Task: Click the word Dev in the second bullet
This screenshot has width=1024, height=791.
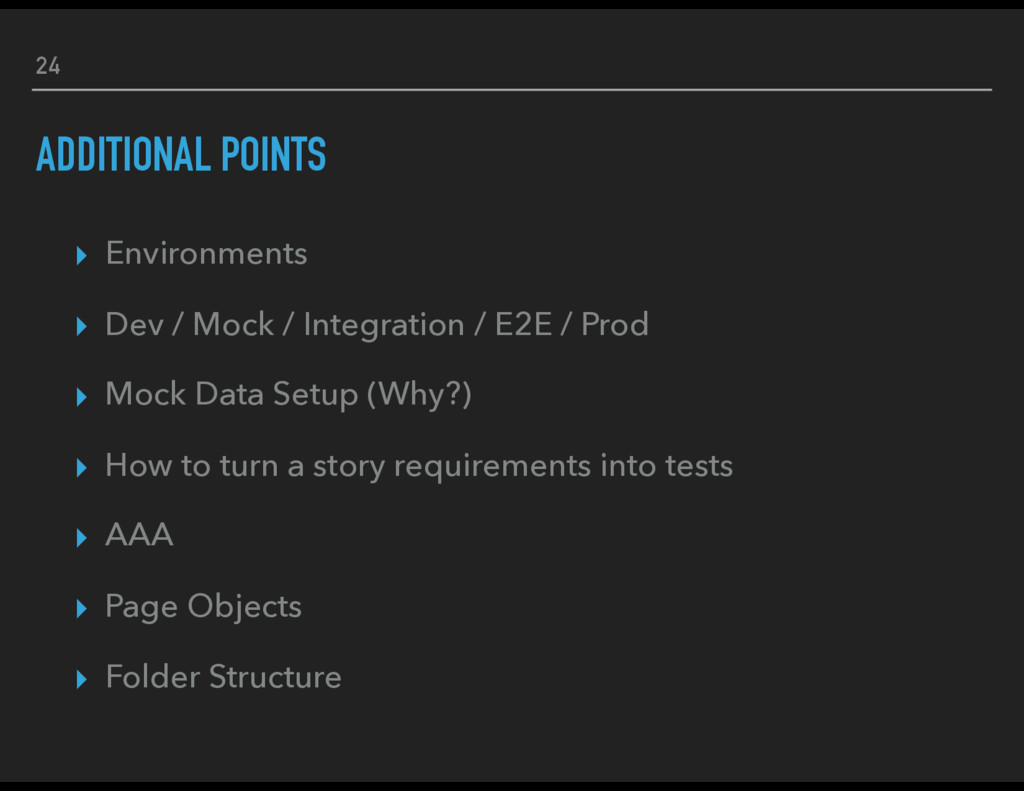Action: click(135, 324)
